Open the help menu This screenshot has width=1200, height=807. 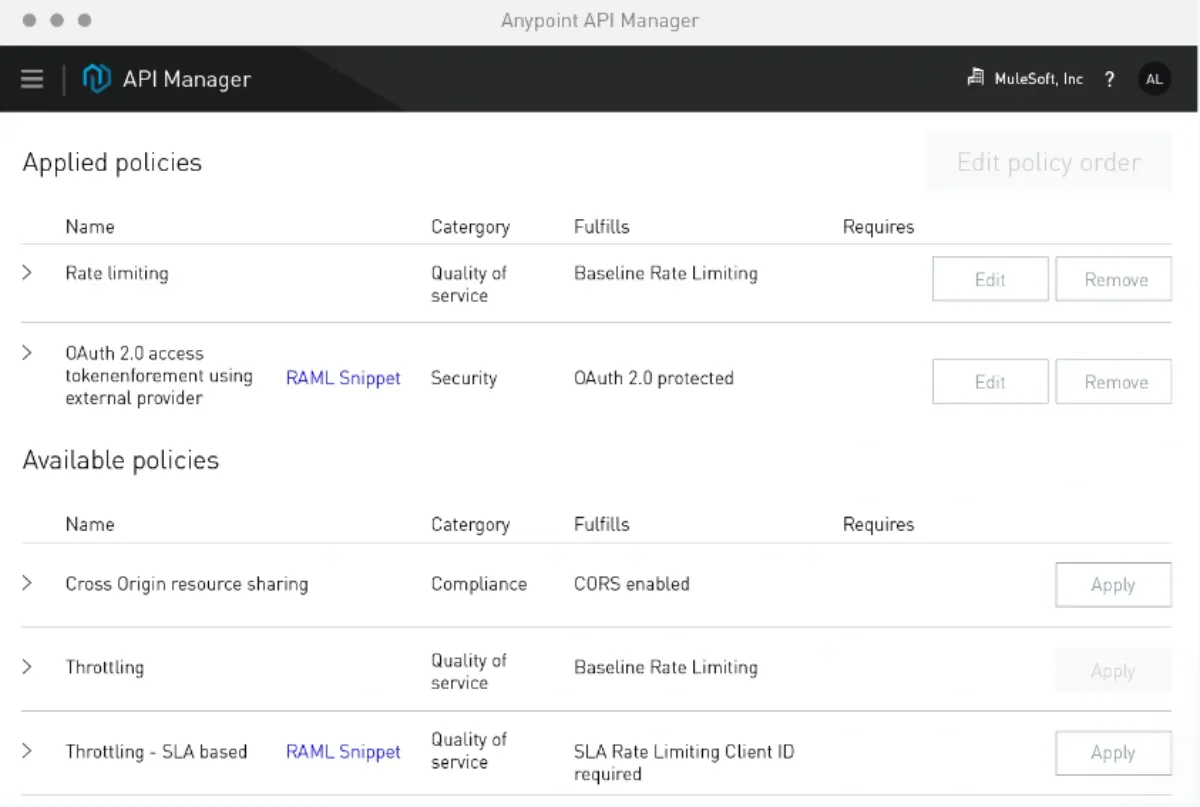tap(1109, 79)
